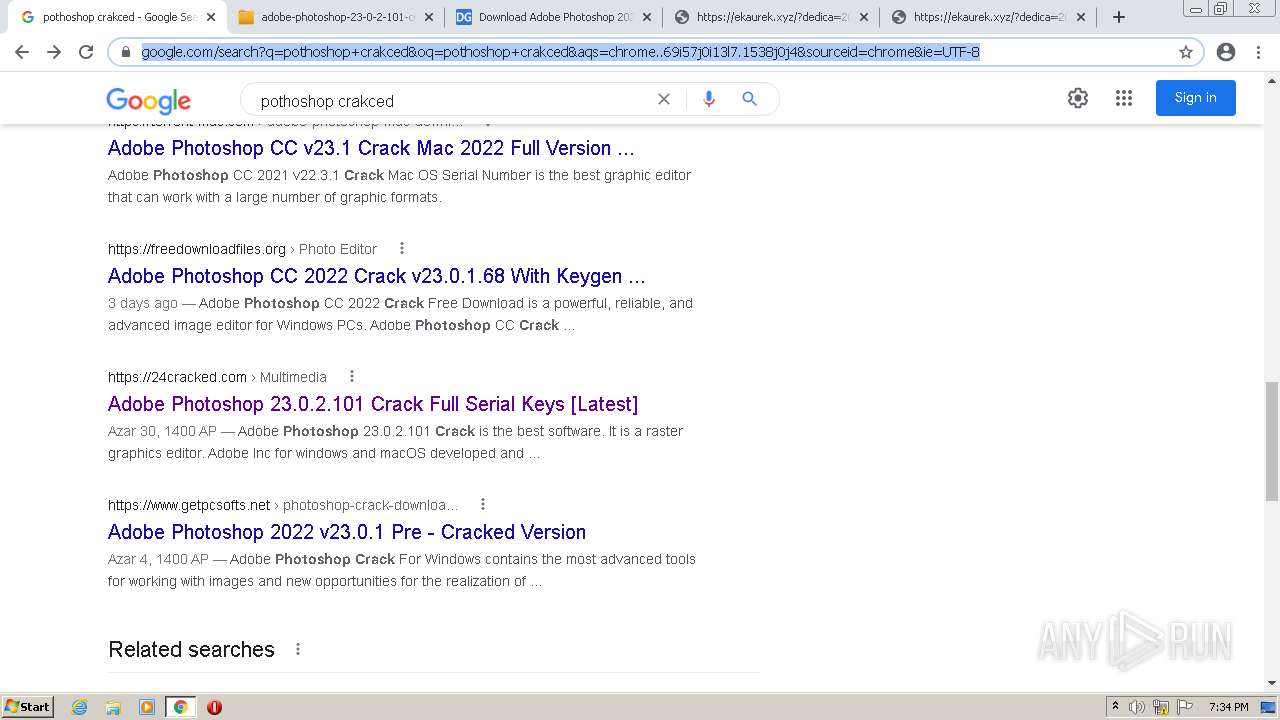Open Windows Explorer folder from taskbar
The height and width of the screenshot is (720, 1280).
(113, 707)
